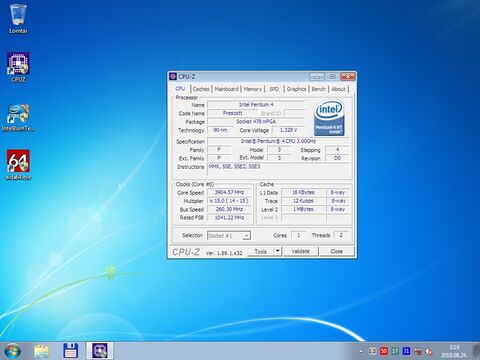Click the CPU-Z title bar app icon

173,76
